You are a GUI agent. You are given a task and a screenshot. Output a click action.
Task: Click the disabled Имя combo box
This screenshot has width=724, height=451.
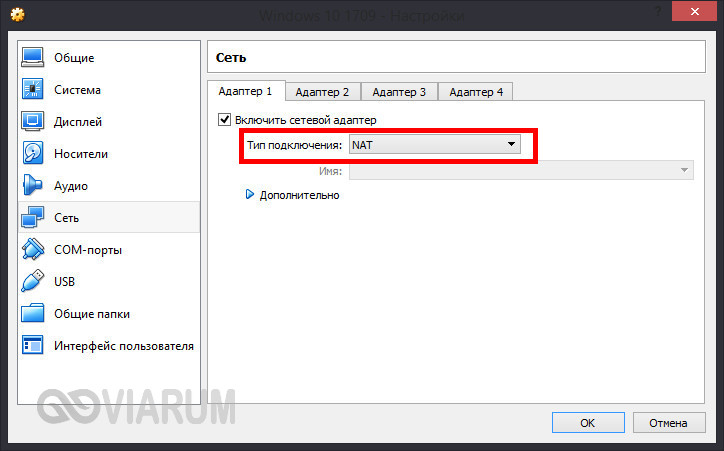pos(521,171)
